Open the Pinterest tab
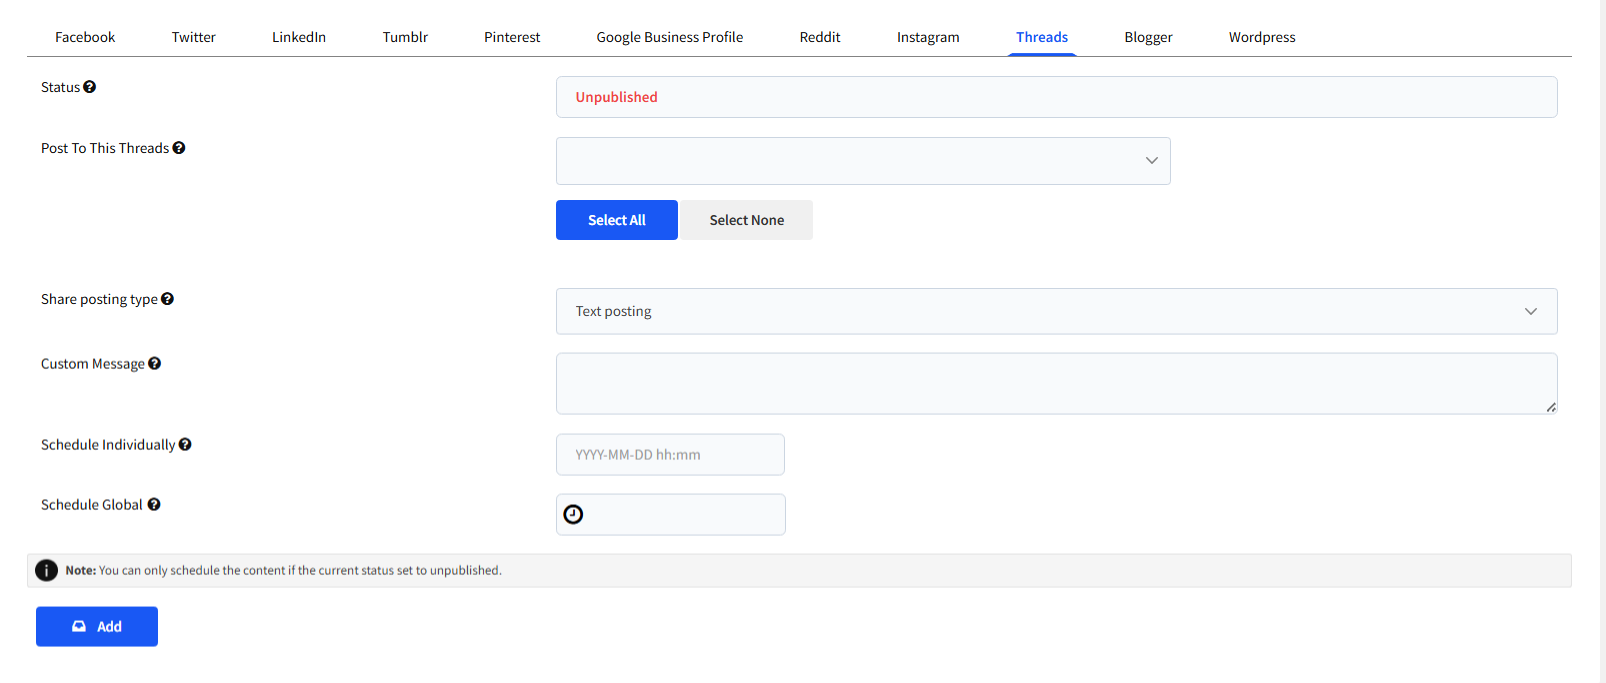The height and width of the screenshot is (683, 1606). (x=512, y=37)
